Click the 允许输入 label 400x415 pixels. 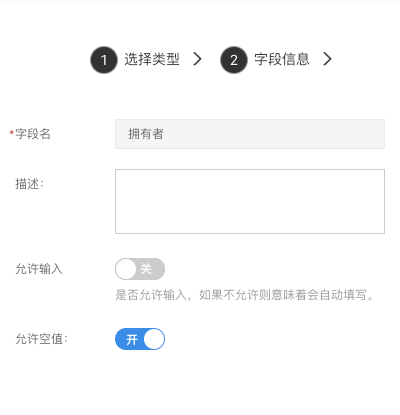pyautogui.click(x=39, y=269)
